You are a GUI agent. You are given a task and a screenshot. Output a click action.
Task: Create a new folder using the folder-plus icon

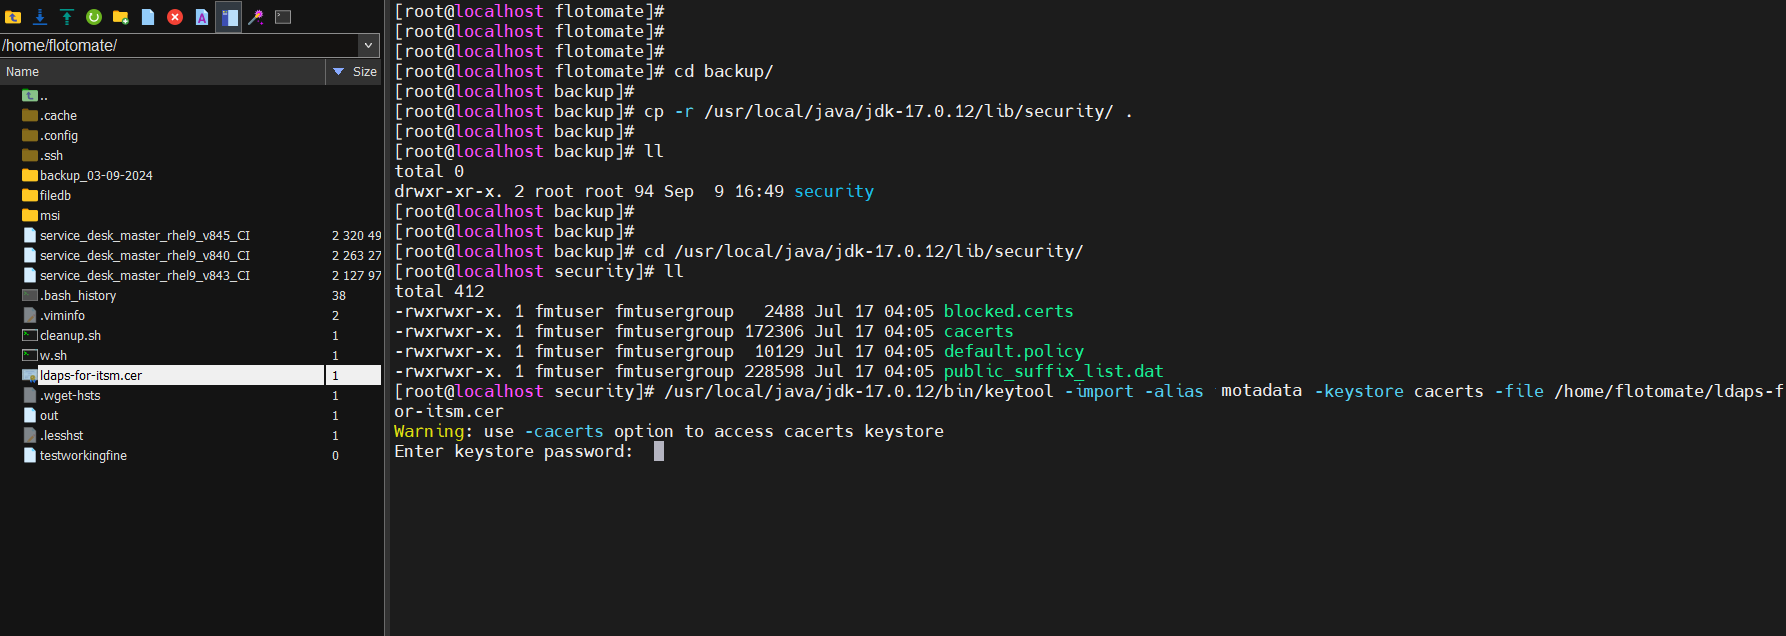121,17
